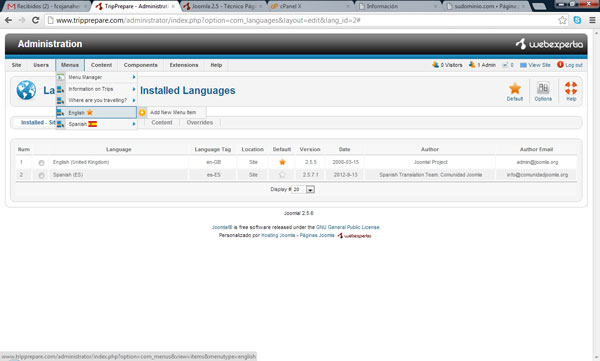Expand Where are you travelling submenu arrow
Viewport: 600px width, 361px height.
pos(134,100)
